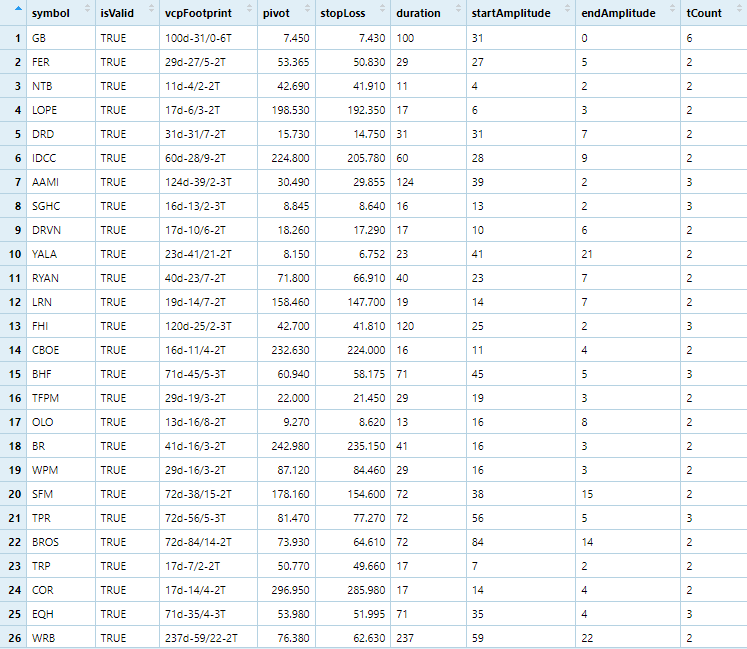Select the GB symbol cell
The width and height of the screenshot is (747, 649).
pos(61,38)
